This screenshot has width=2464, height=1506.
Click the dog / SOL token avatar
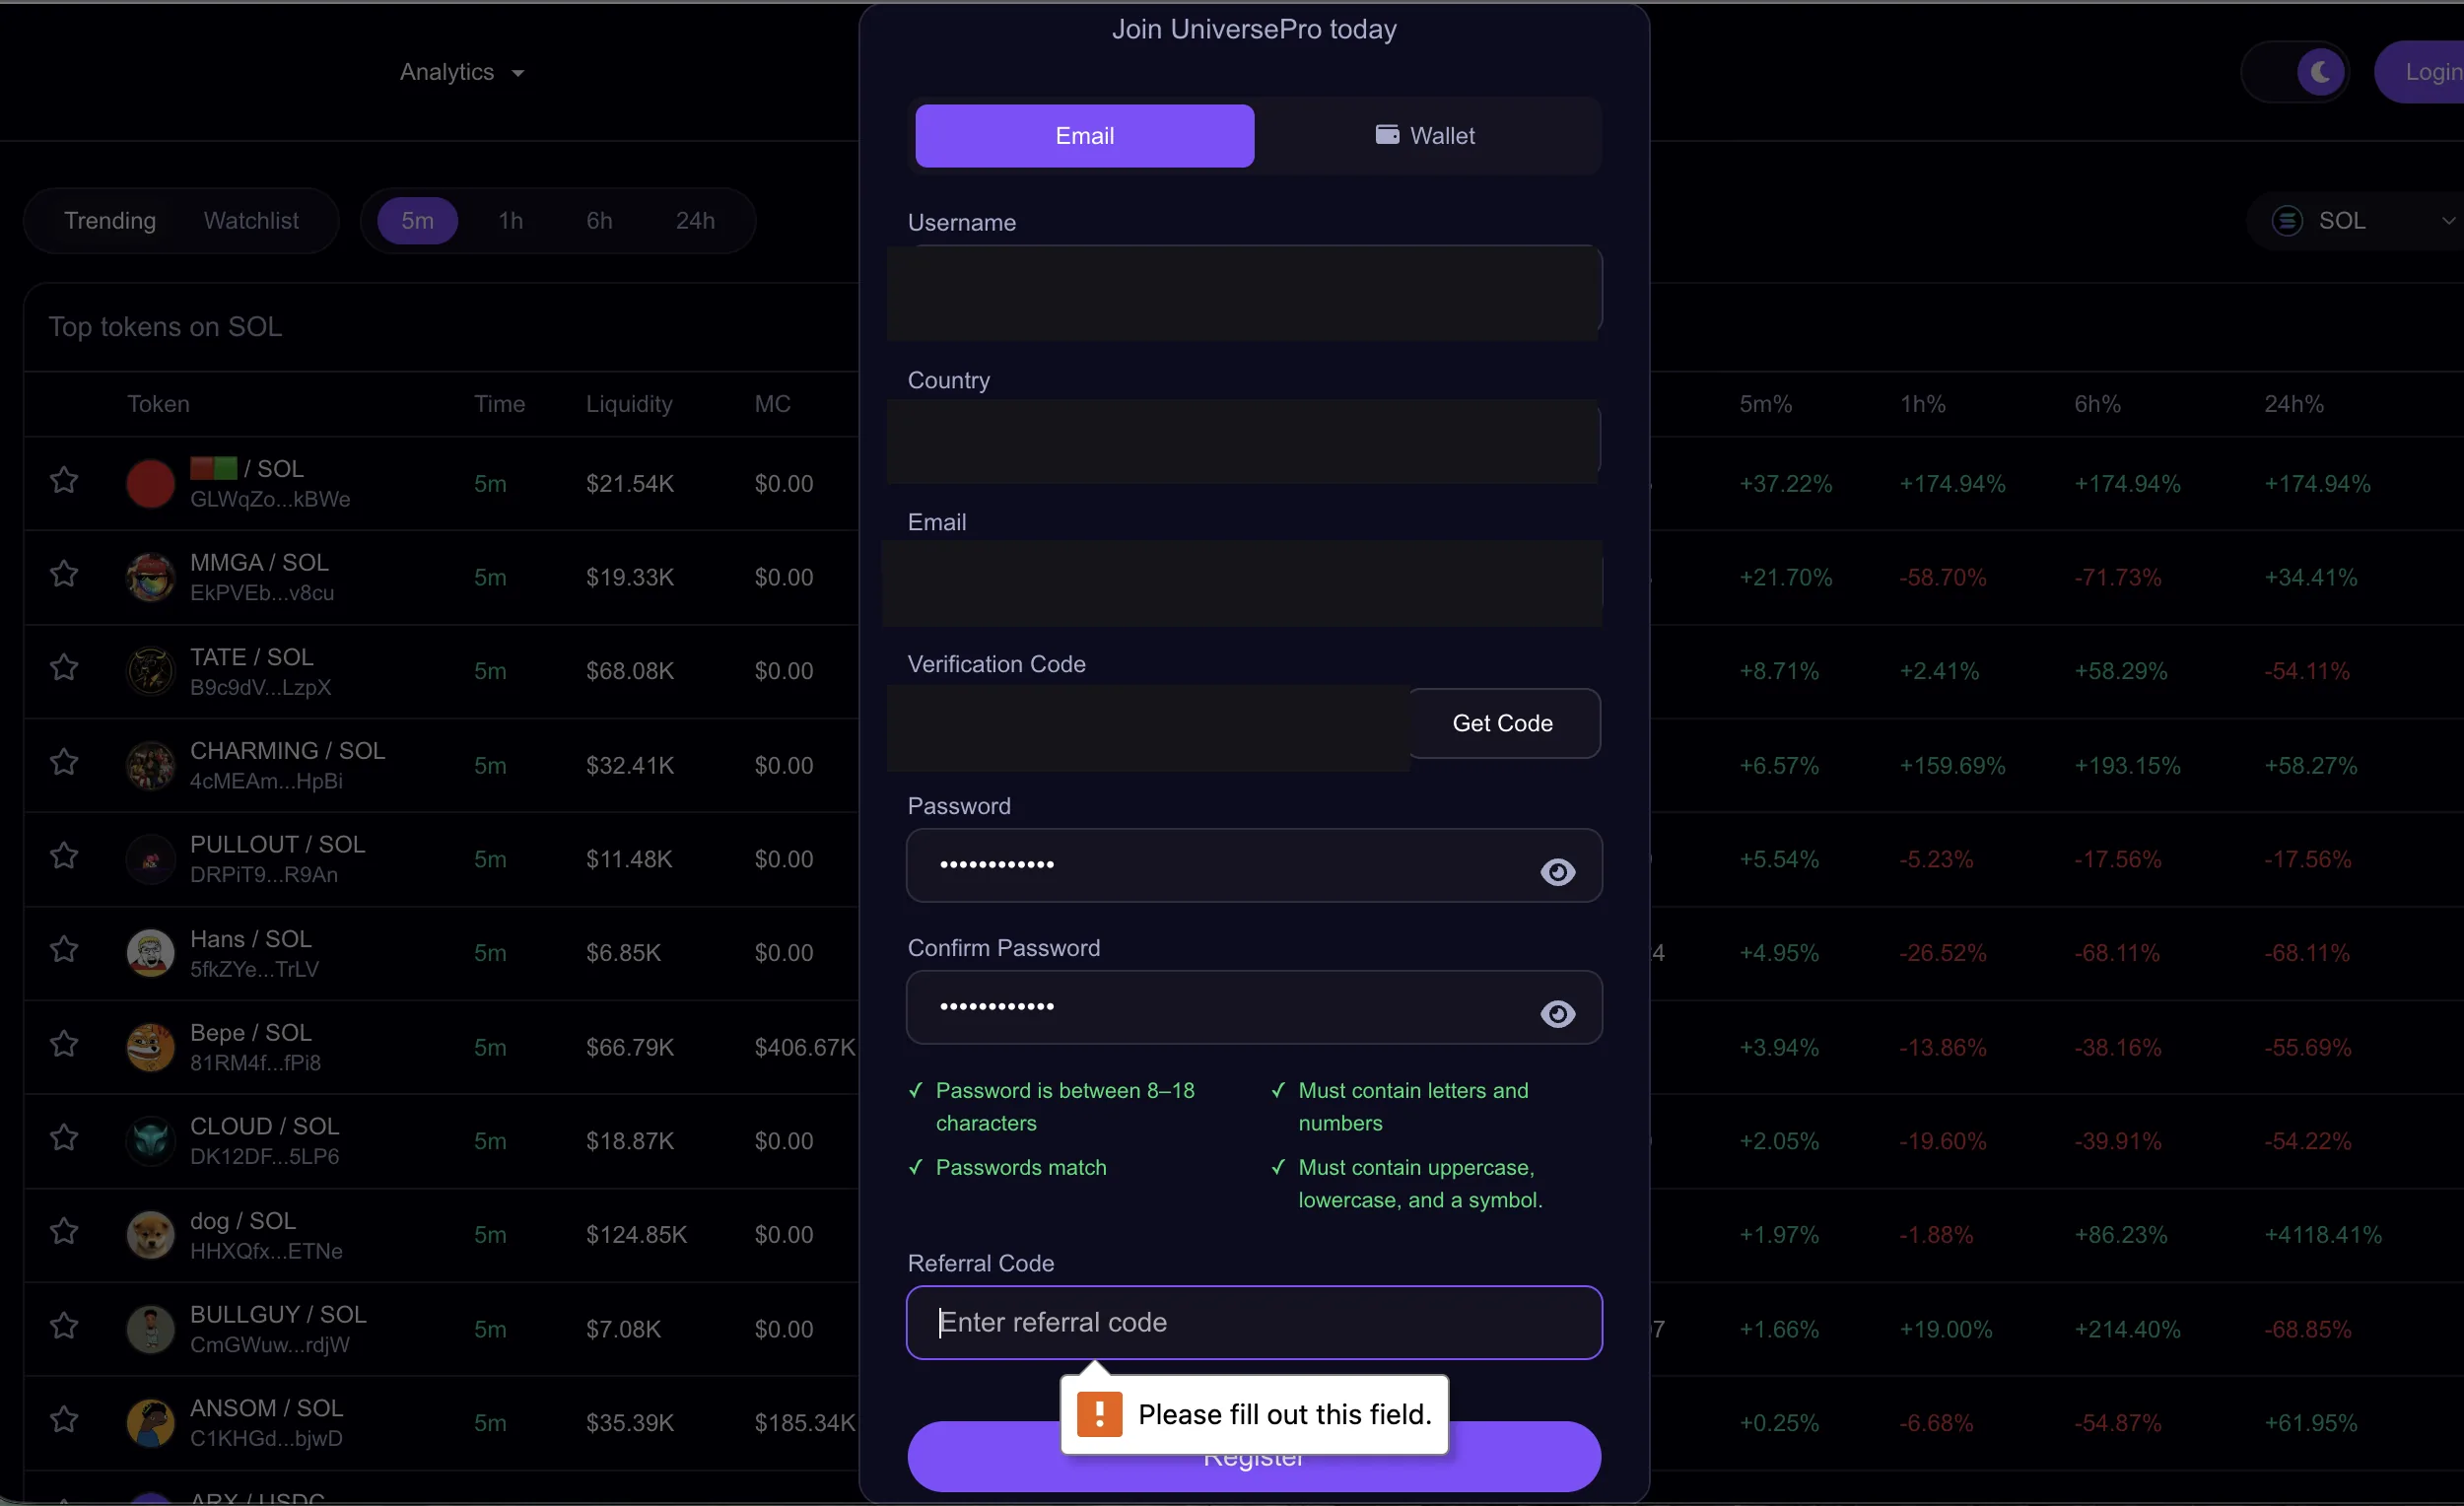point(150,1235)
